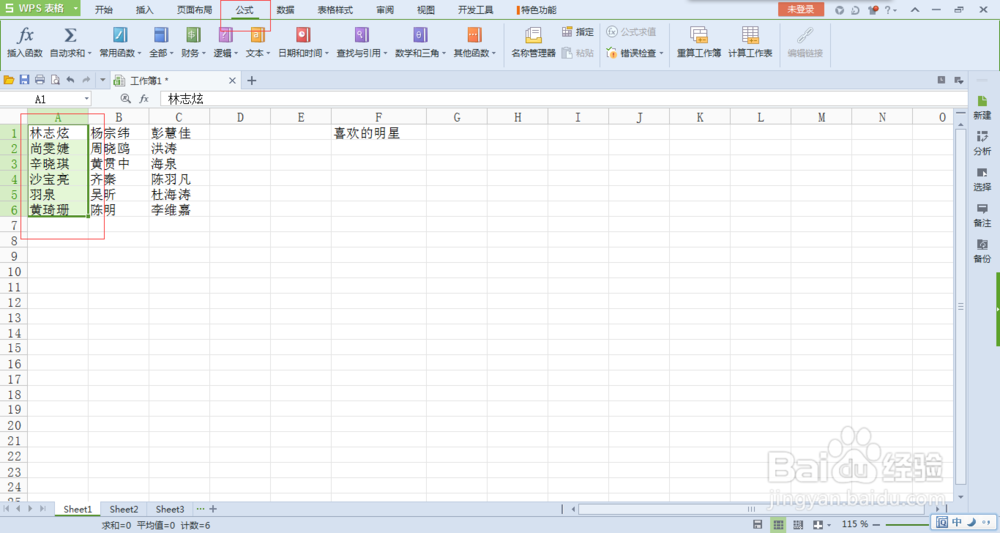1000x533 pixels.
Task: Save the workbook with the floppy icon
Action: click(24, 80)
